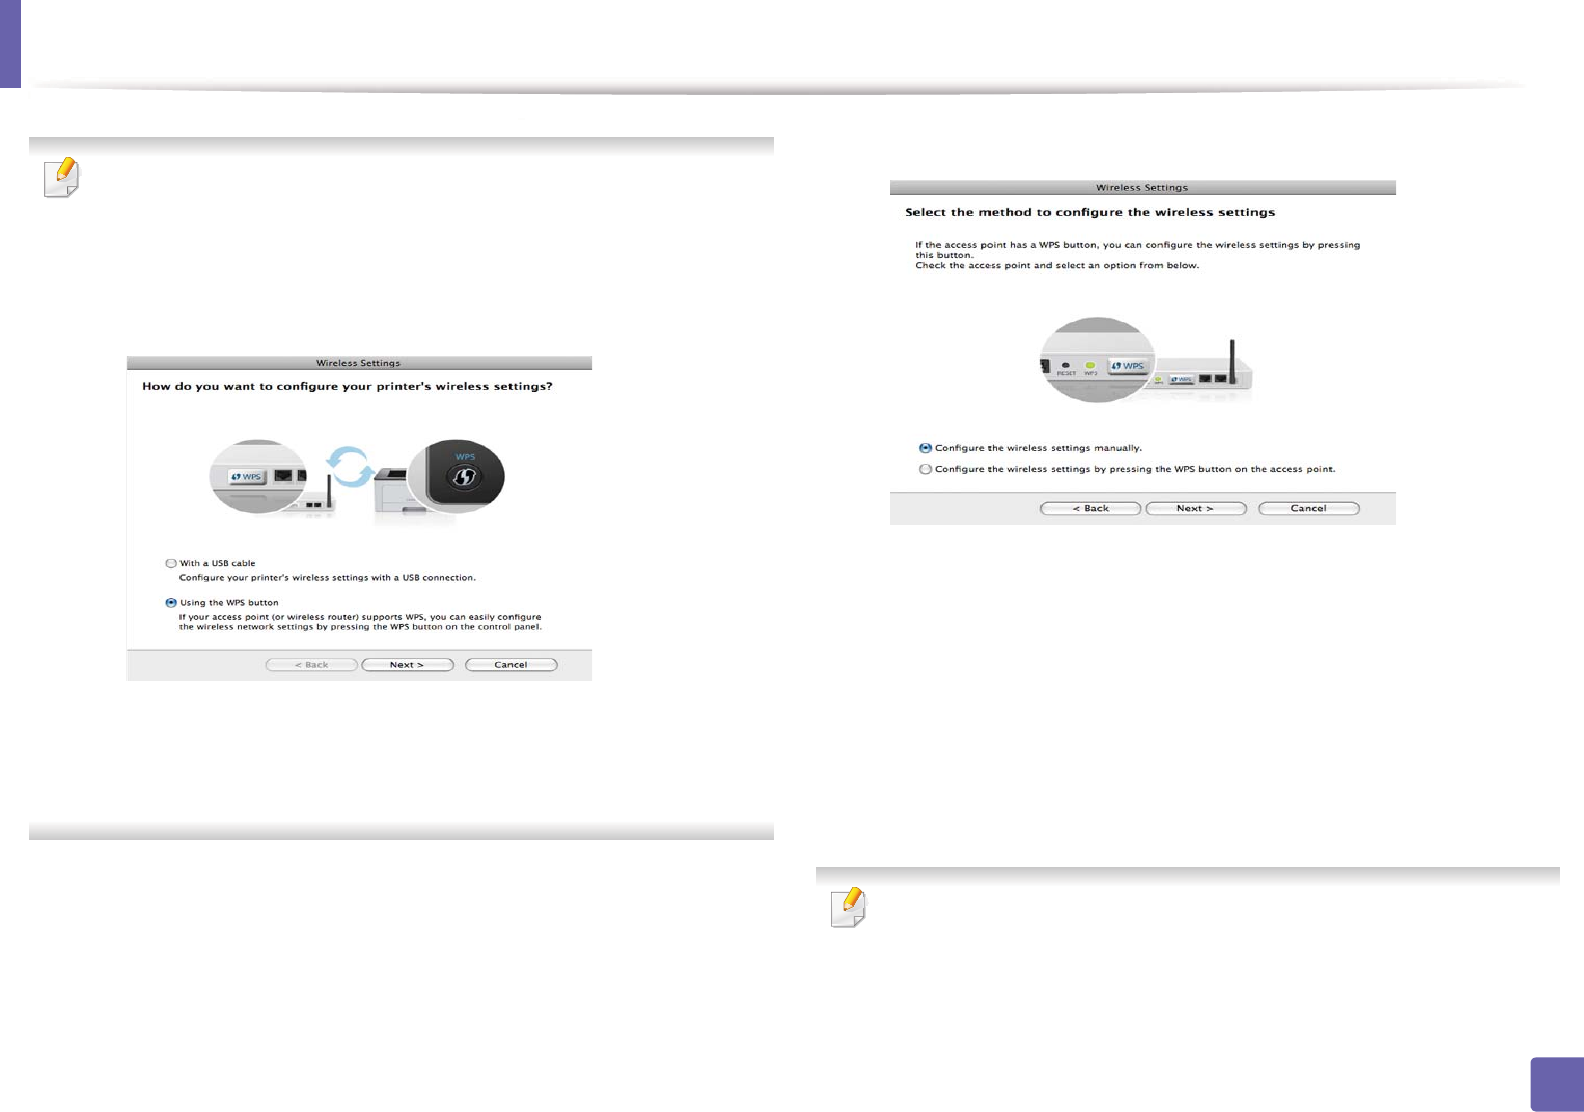Click right dialog "Wireless Settings" title bar
The height and width of the screenshot is (1112, 1584).
[x=1142, y=187]
